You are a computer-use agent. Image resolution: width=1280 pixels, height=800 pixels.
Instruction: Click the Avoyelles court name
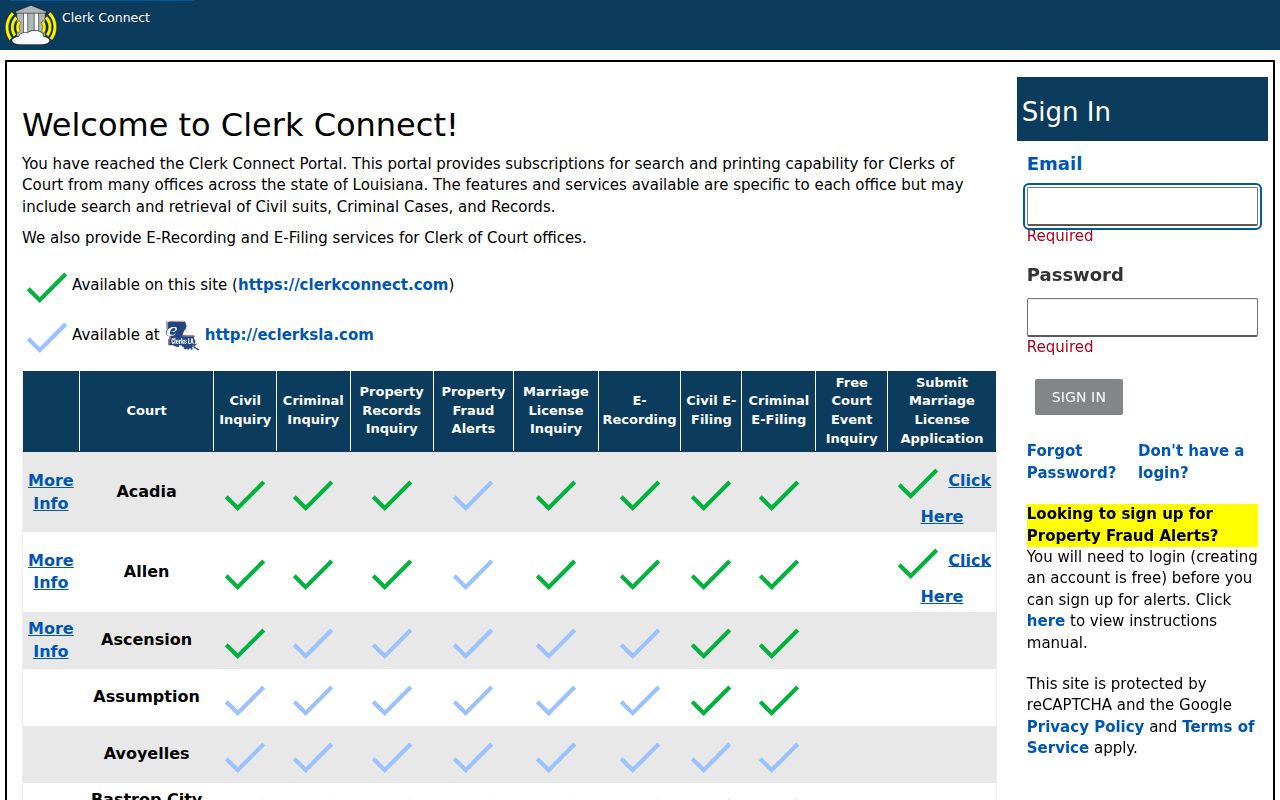click(146, 753)
